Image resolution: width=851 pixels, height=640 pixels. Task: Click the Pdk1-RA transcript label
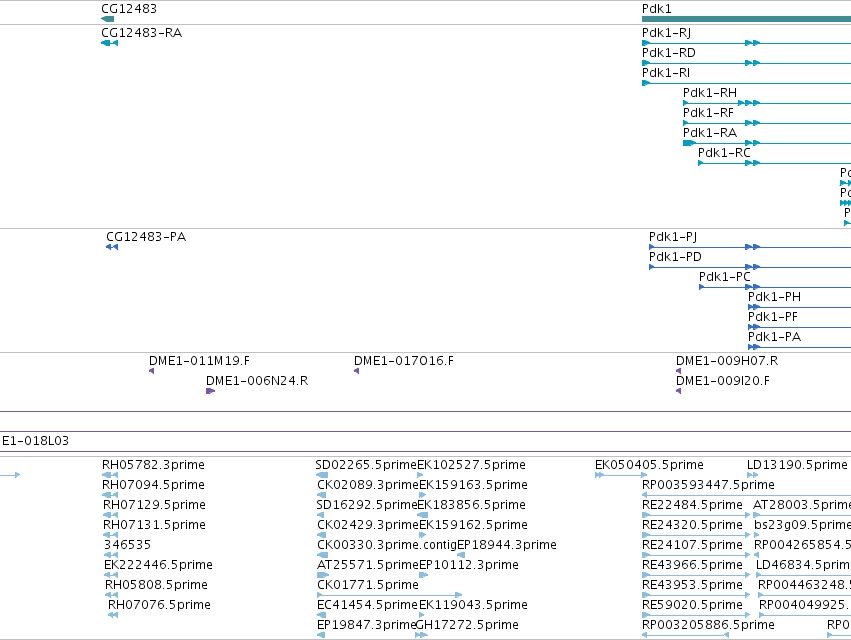click(710, 133)
